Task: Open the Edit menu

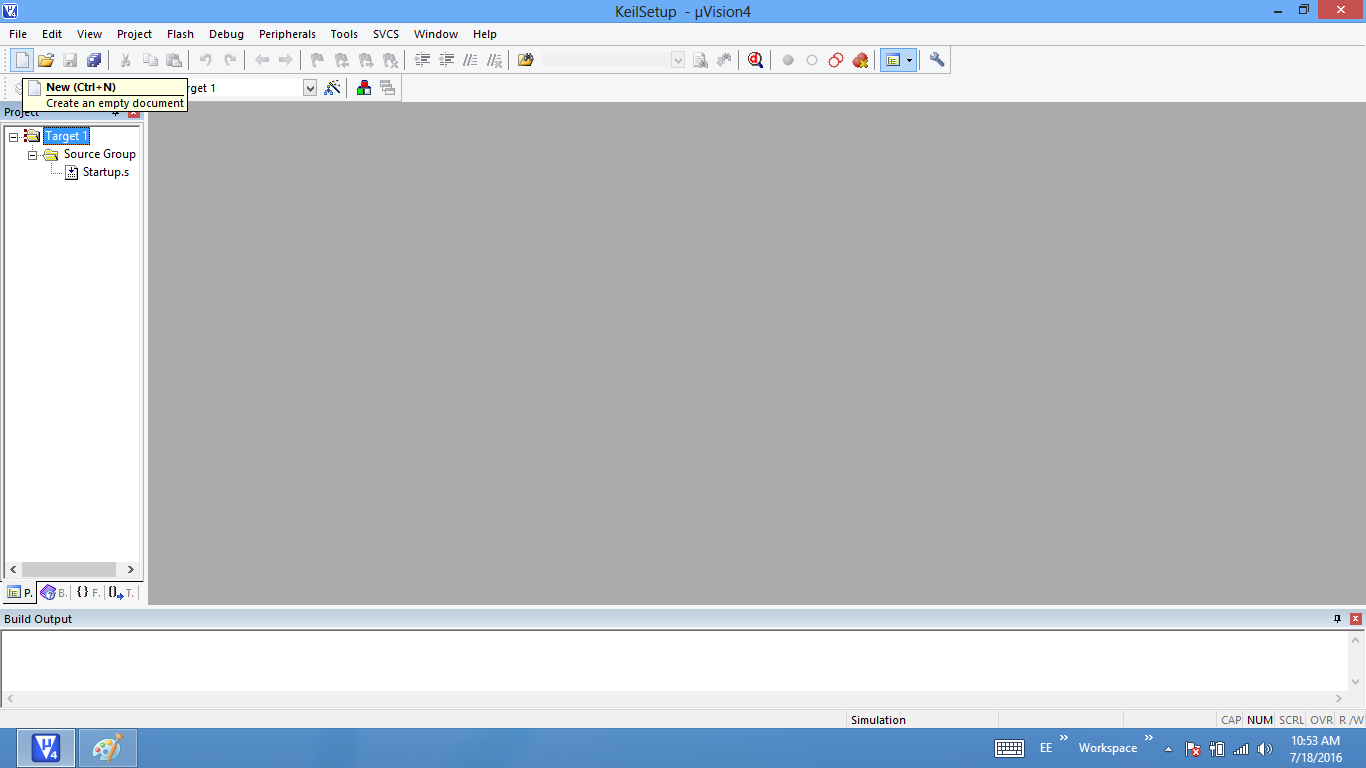Action: (x=52, y=34)
